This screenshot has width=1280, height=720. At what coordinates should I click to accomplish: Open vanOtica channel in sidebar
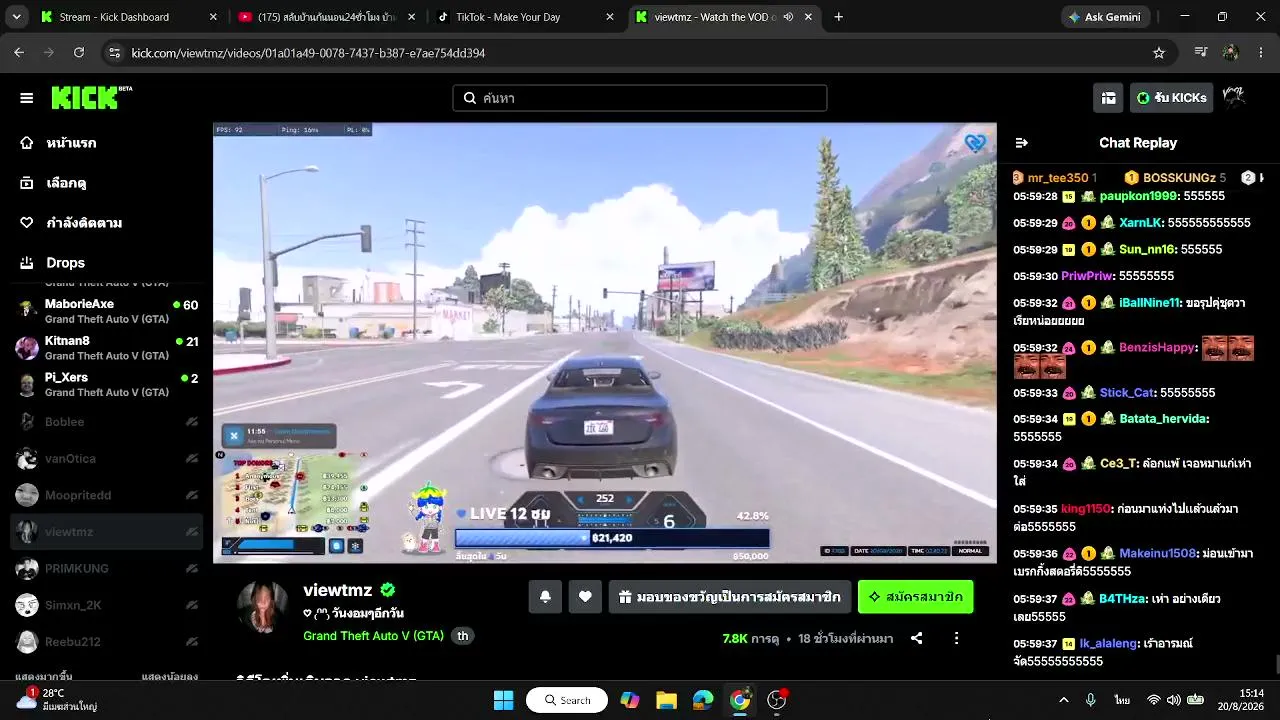[107, 459]
